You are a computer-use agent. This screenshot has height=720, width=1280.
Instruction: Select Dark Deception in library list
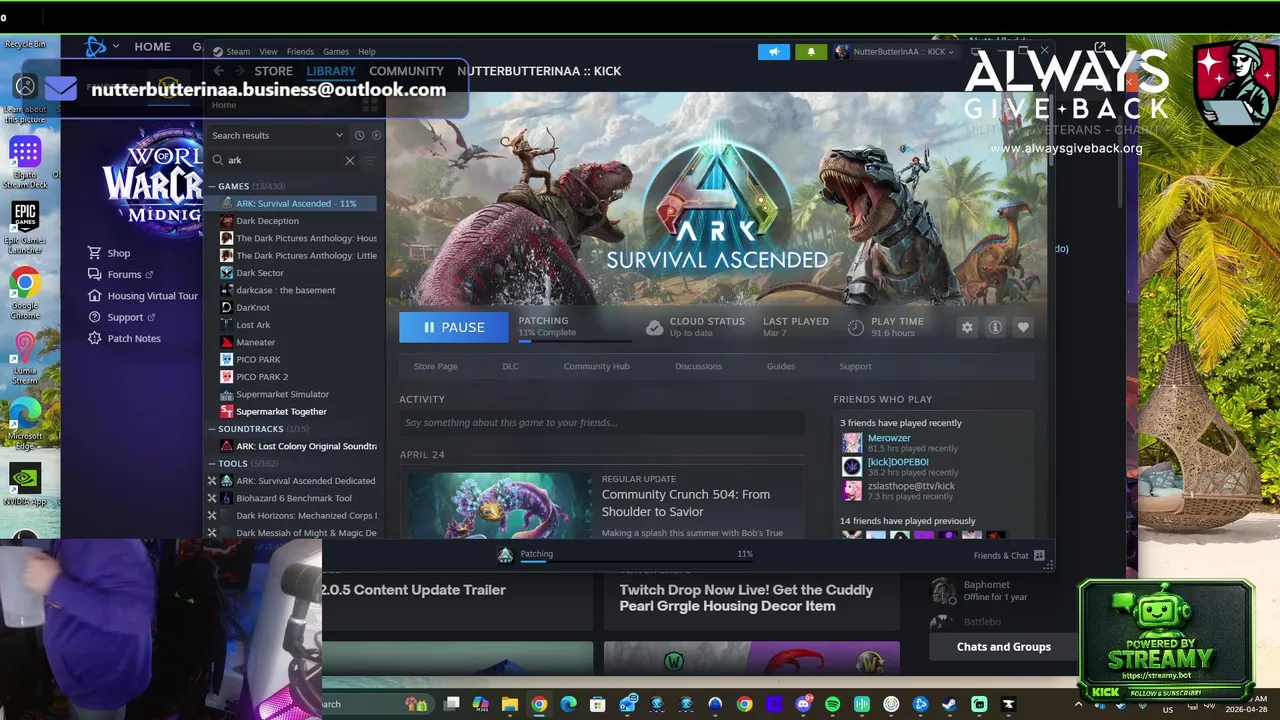coord(267,221)
